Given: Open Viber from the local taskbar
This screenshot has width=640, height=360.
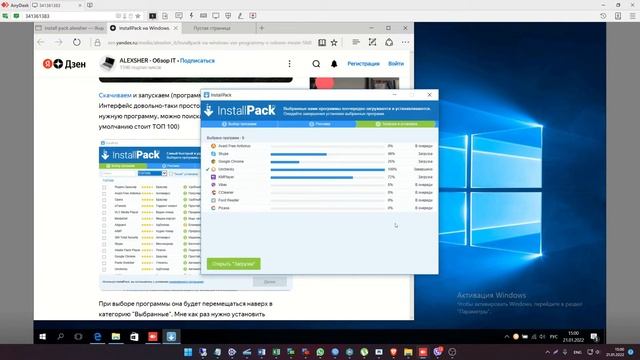Looking at the screenshot, I should [x=438, y=352].
